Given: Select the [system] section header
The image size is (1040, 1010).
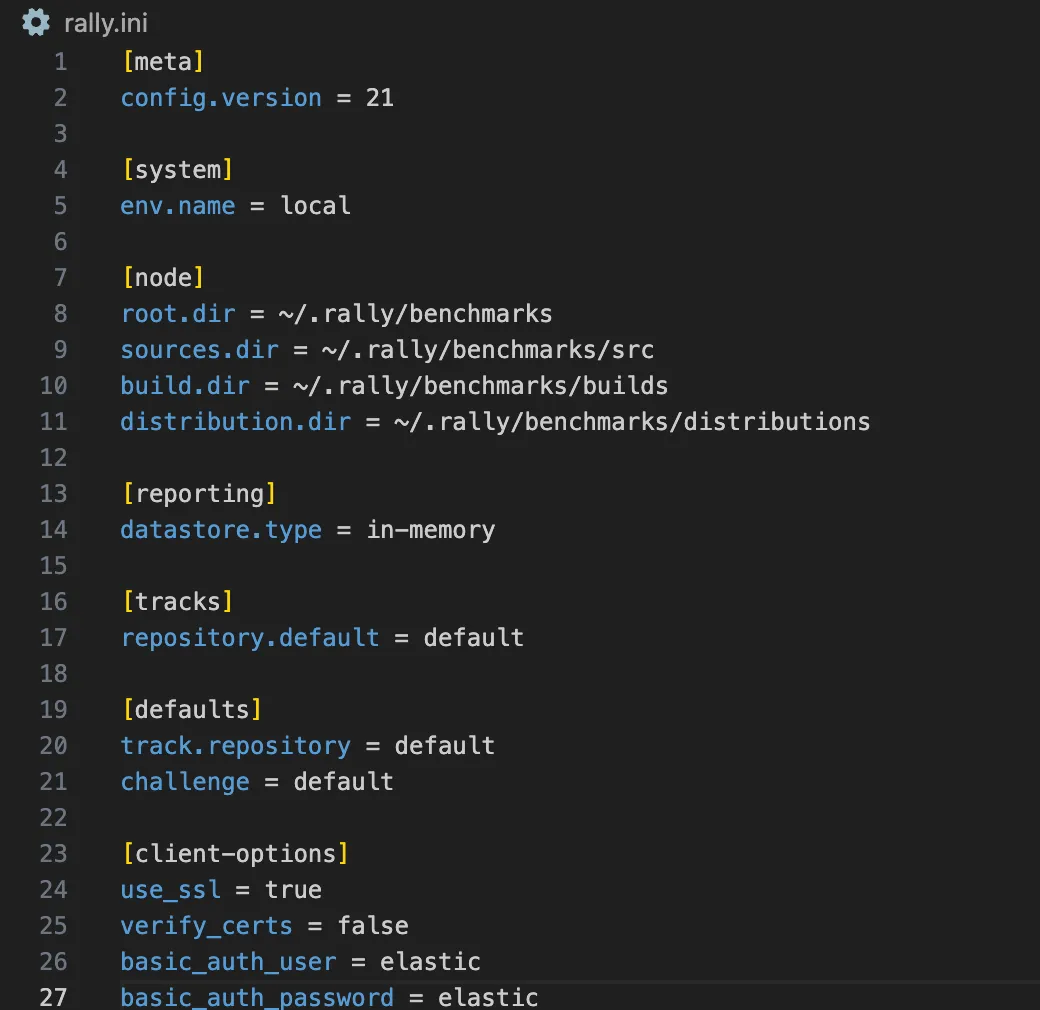Looking at the screenshot, I should (x=178, y=169).
